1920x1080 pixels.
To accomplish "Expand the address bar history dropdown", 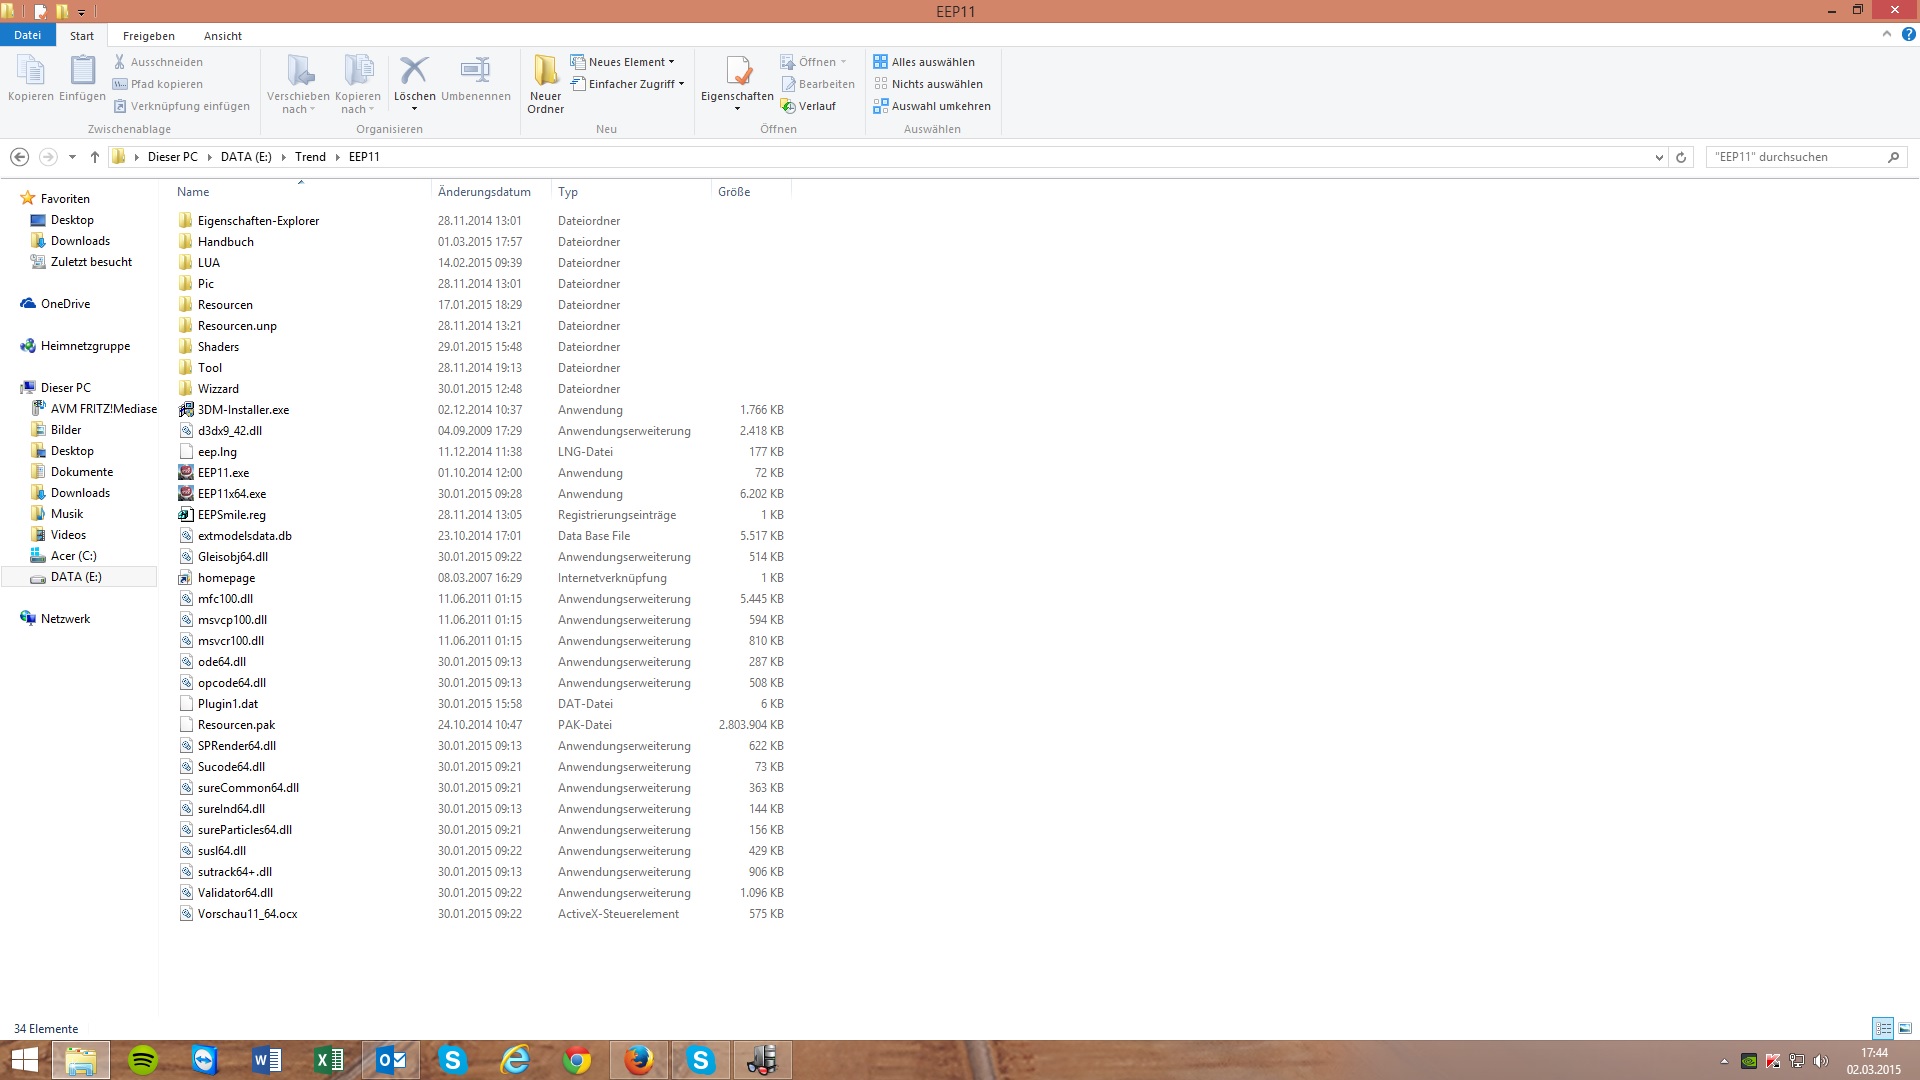I will point(1659,157).
